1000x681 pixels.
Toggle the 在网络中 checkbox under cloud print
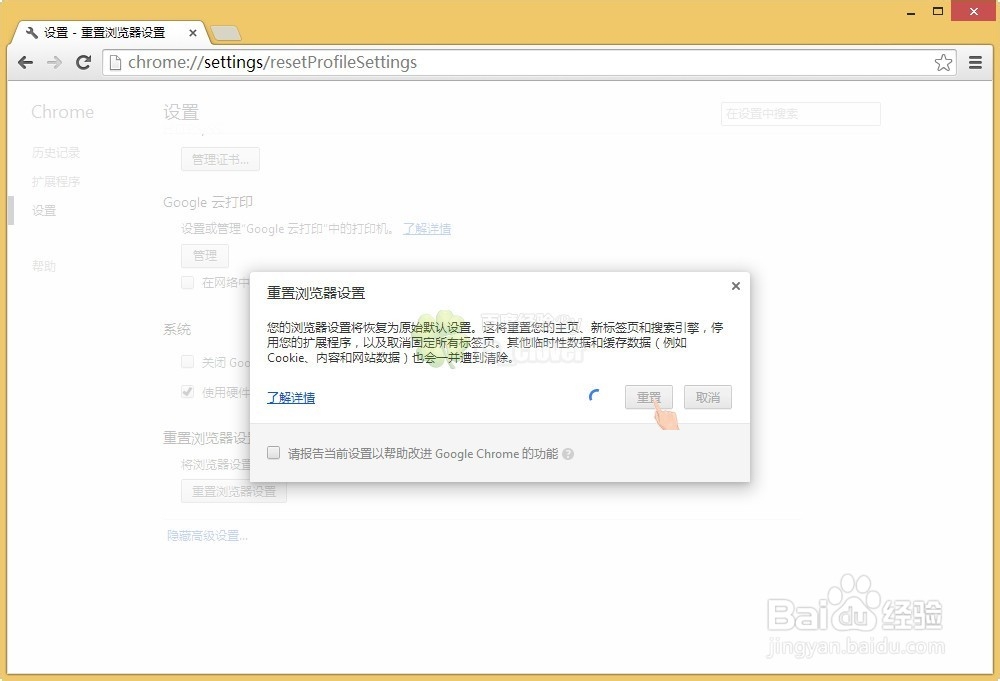[x=188, y=282]
